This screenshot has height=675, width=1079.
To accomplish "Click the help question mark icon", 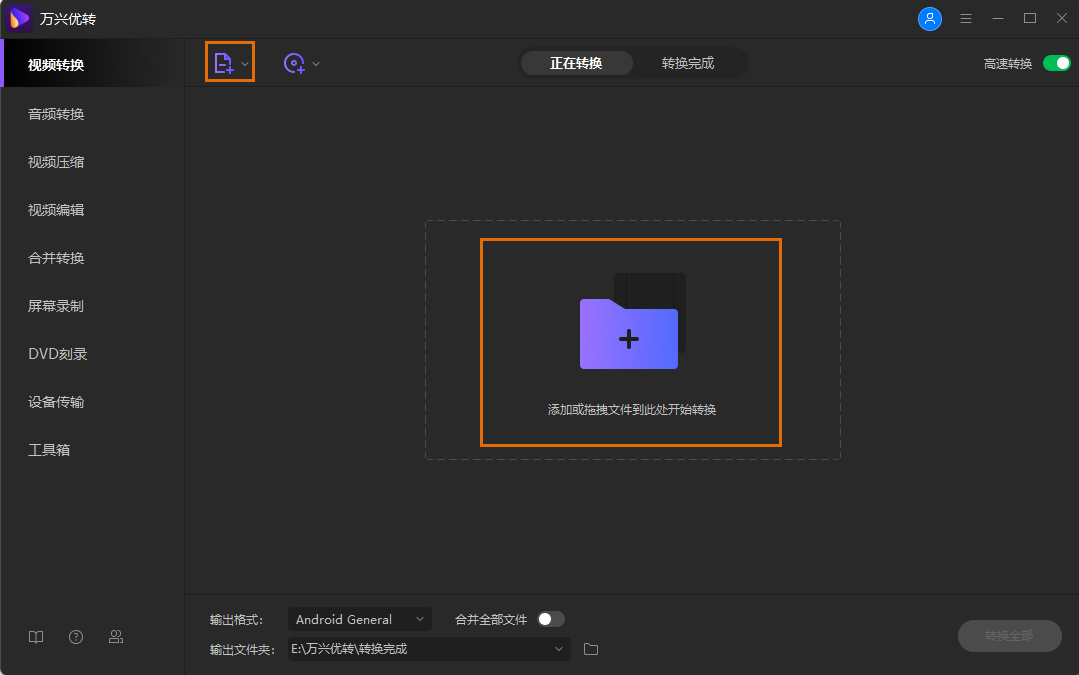I will (76, 636).
